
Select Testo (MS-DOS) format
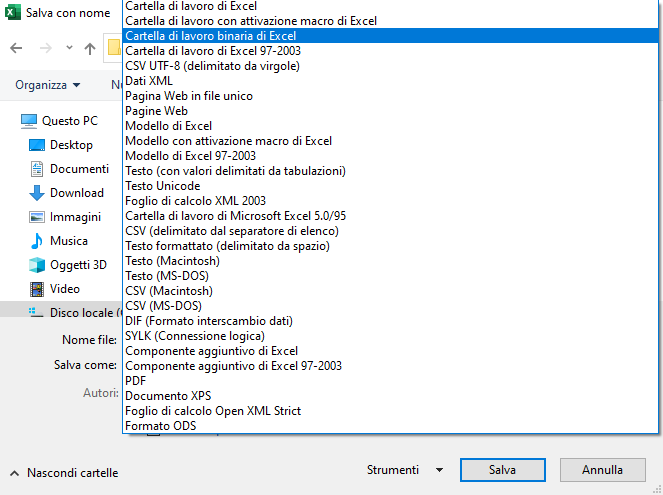390,276
